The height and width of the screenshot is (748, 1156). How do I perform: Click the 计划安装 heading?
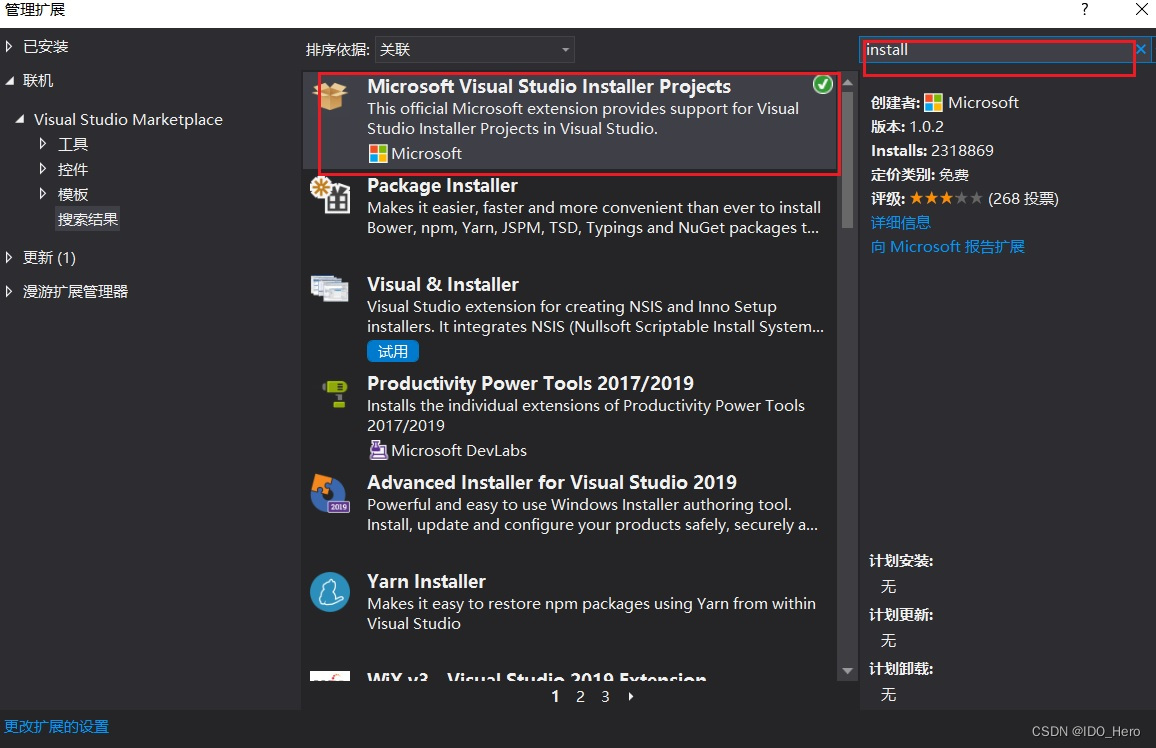[x=901, y=561]
